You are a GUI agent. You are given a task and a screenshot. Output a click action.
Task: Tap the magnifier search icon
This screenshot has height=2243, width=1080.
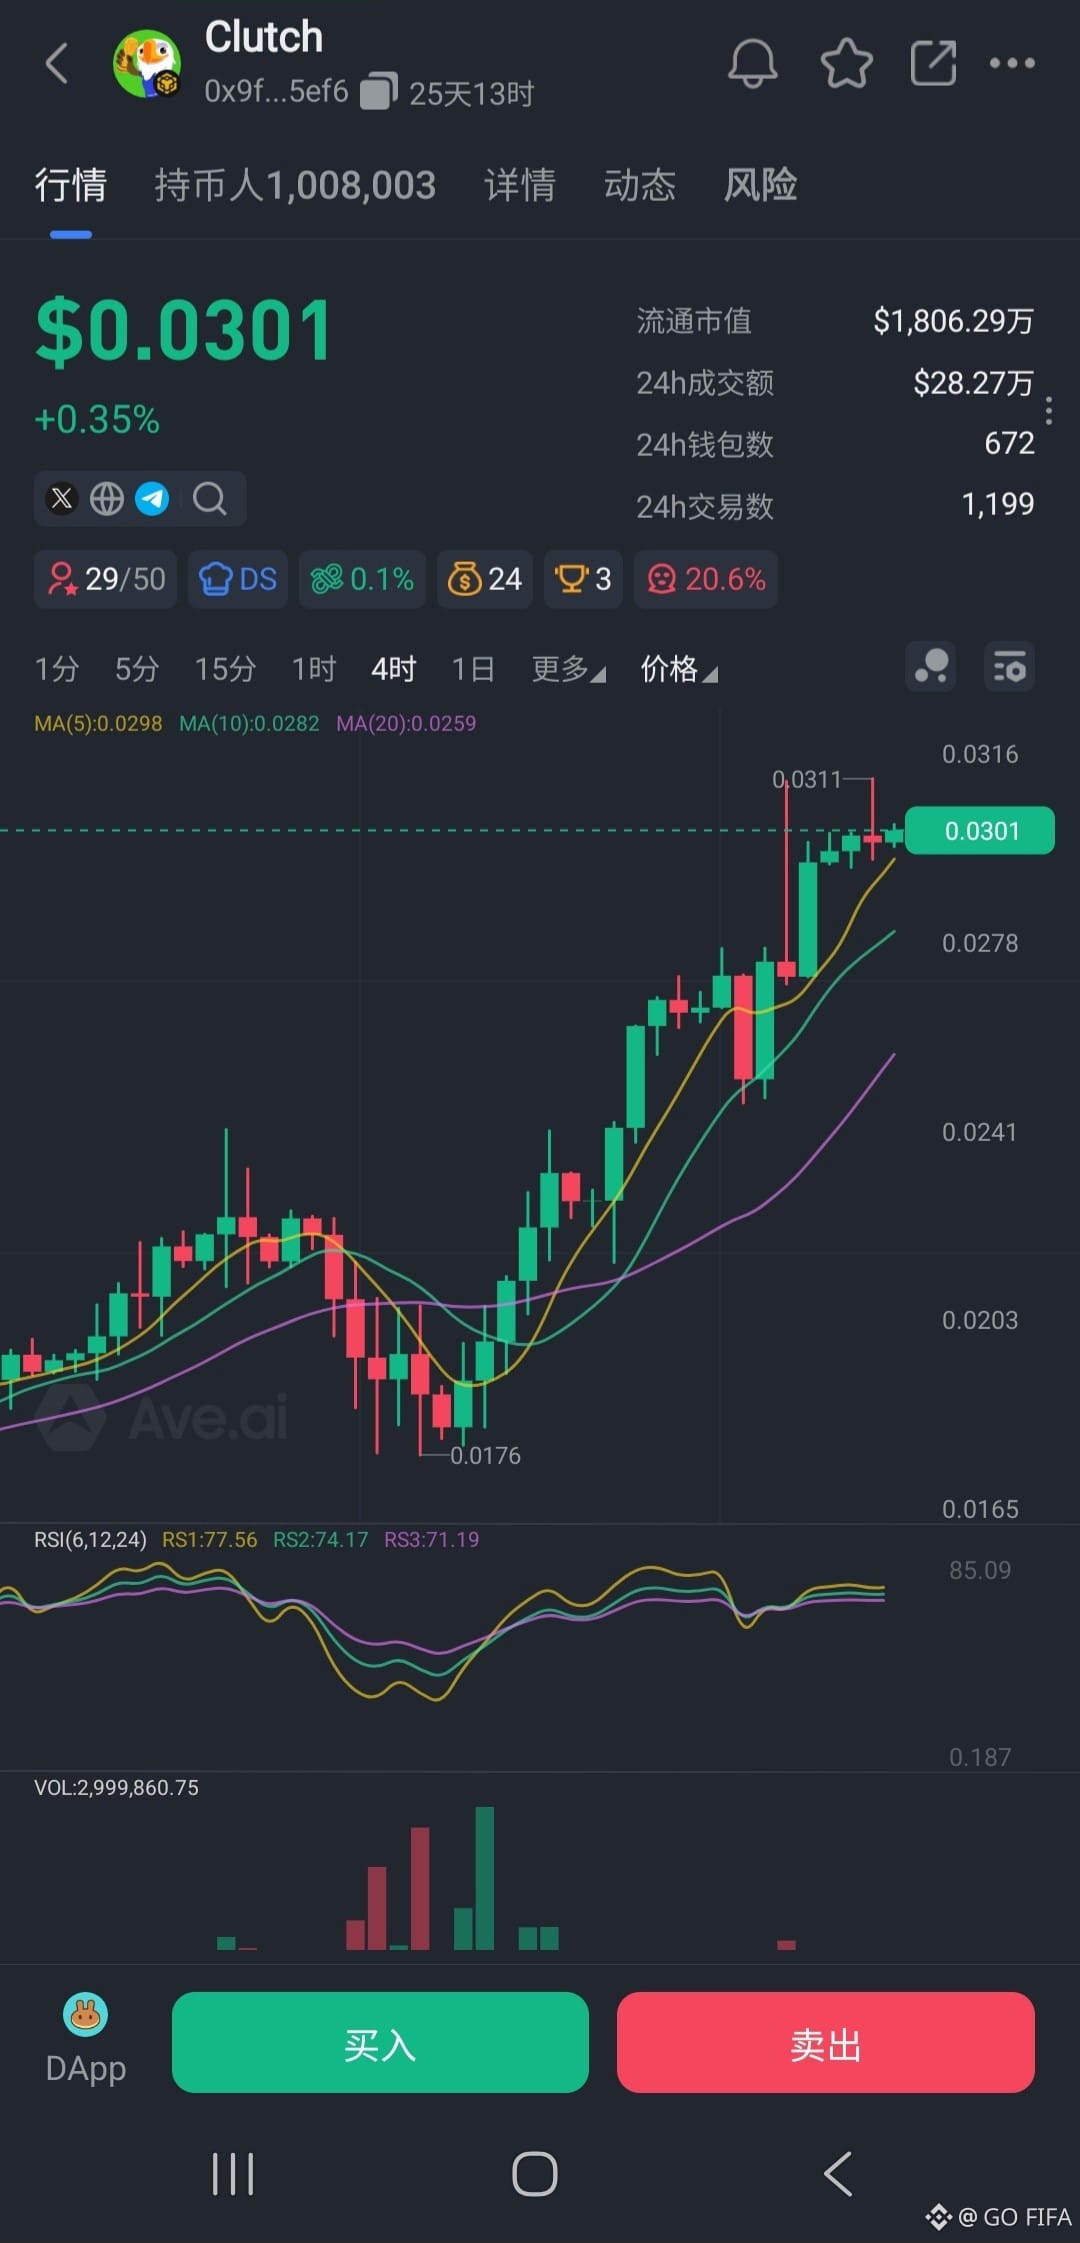click(x=209, y=498)
